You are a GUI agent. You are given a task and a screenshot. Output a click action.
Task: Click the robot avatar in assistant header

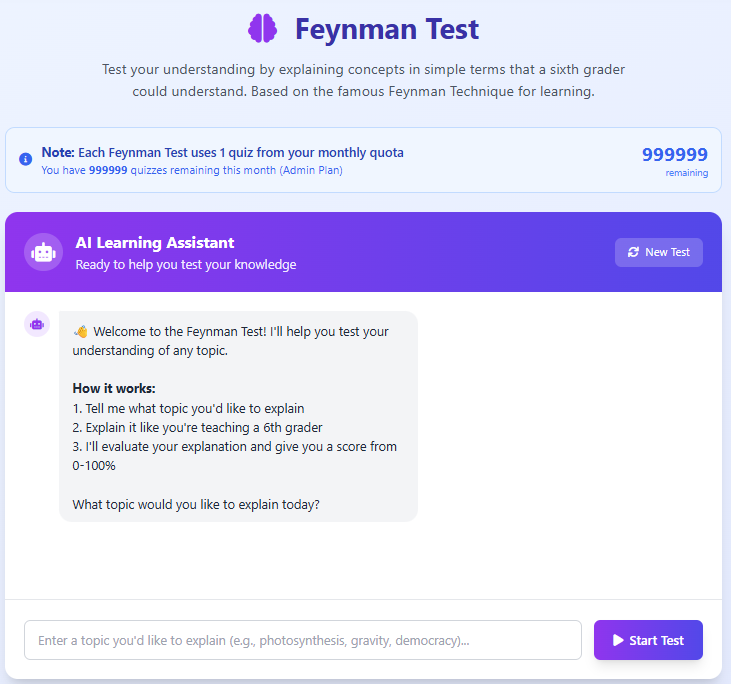[x=43, y=252]
